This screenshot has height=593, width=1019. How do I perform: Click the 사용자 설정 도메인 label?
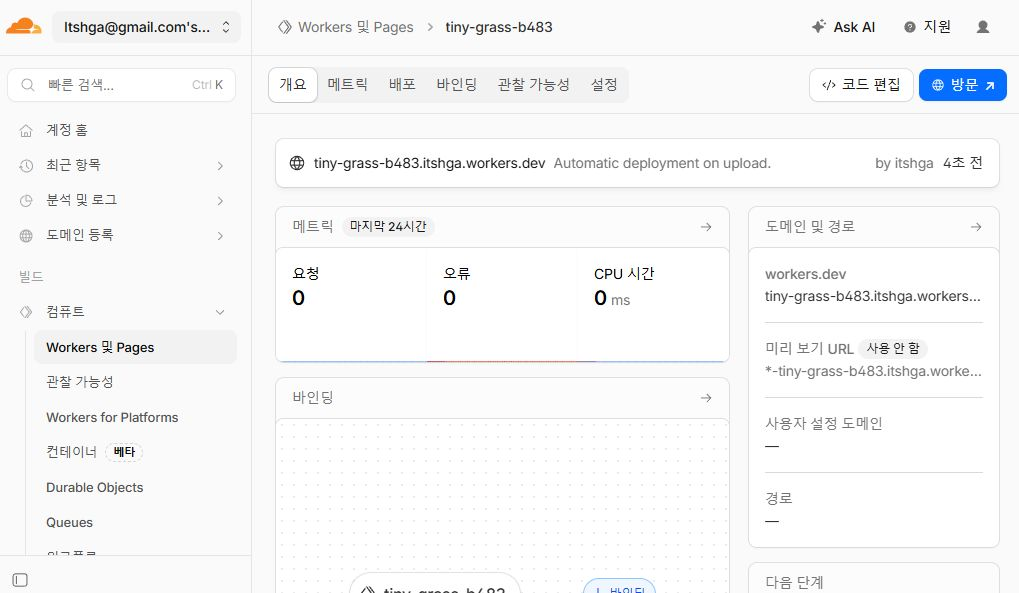point(823,424)
